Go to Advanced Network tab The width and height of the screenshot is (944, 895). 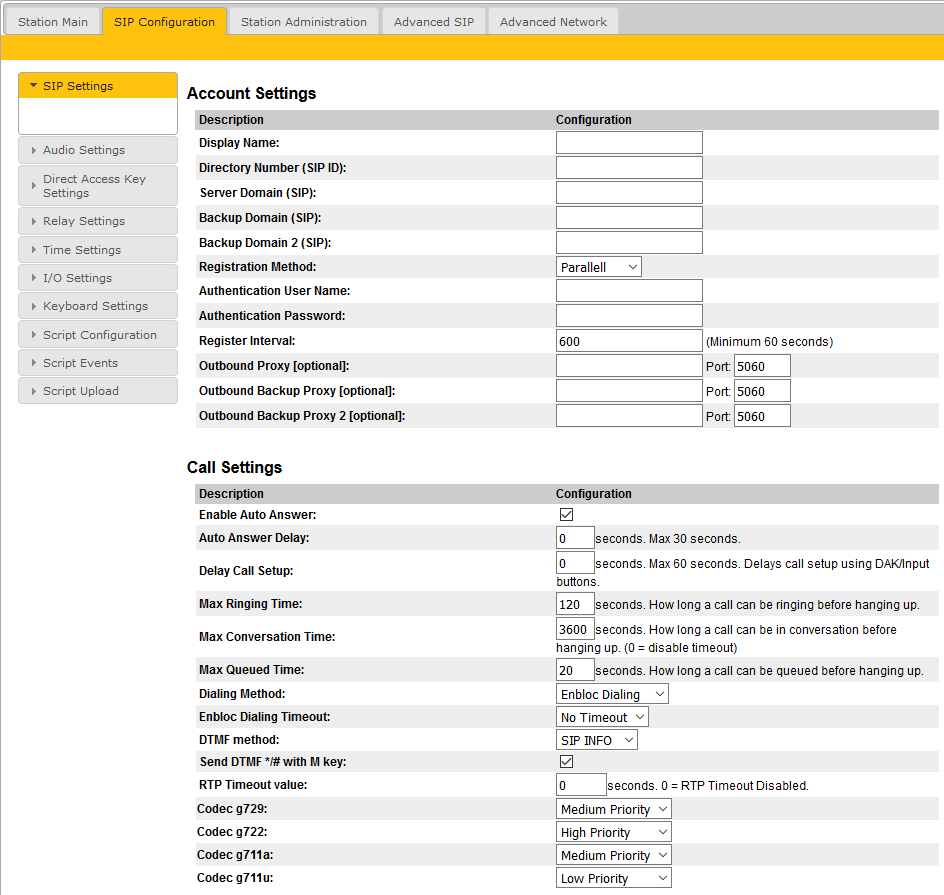552,22
